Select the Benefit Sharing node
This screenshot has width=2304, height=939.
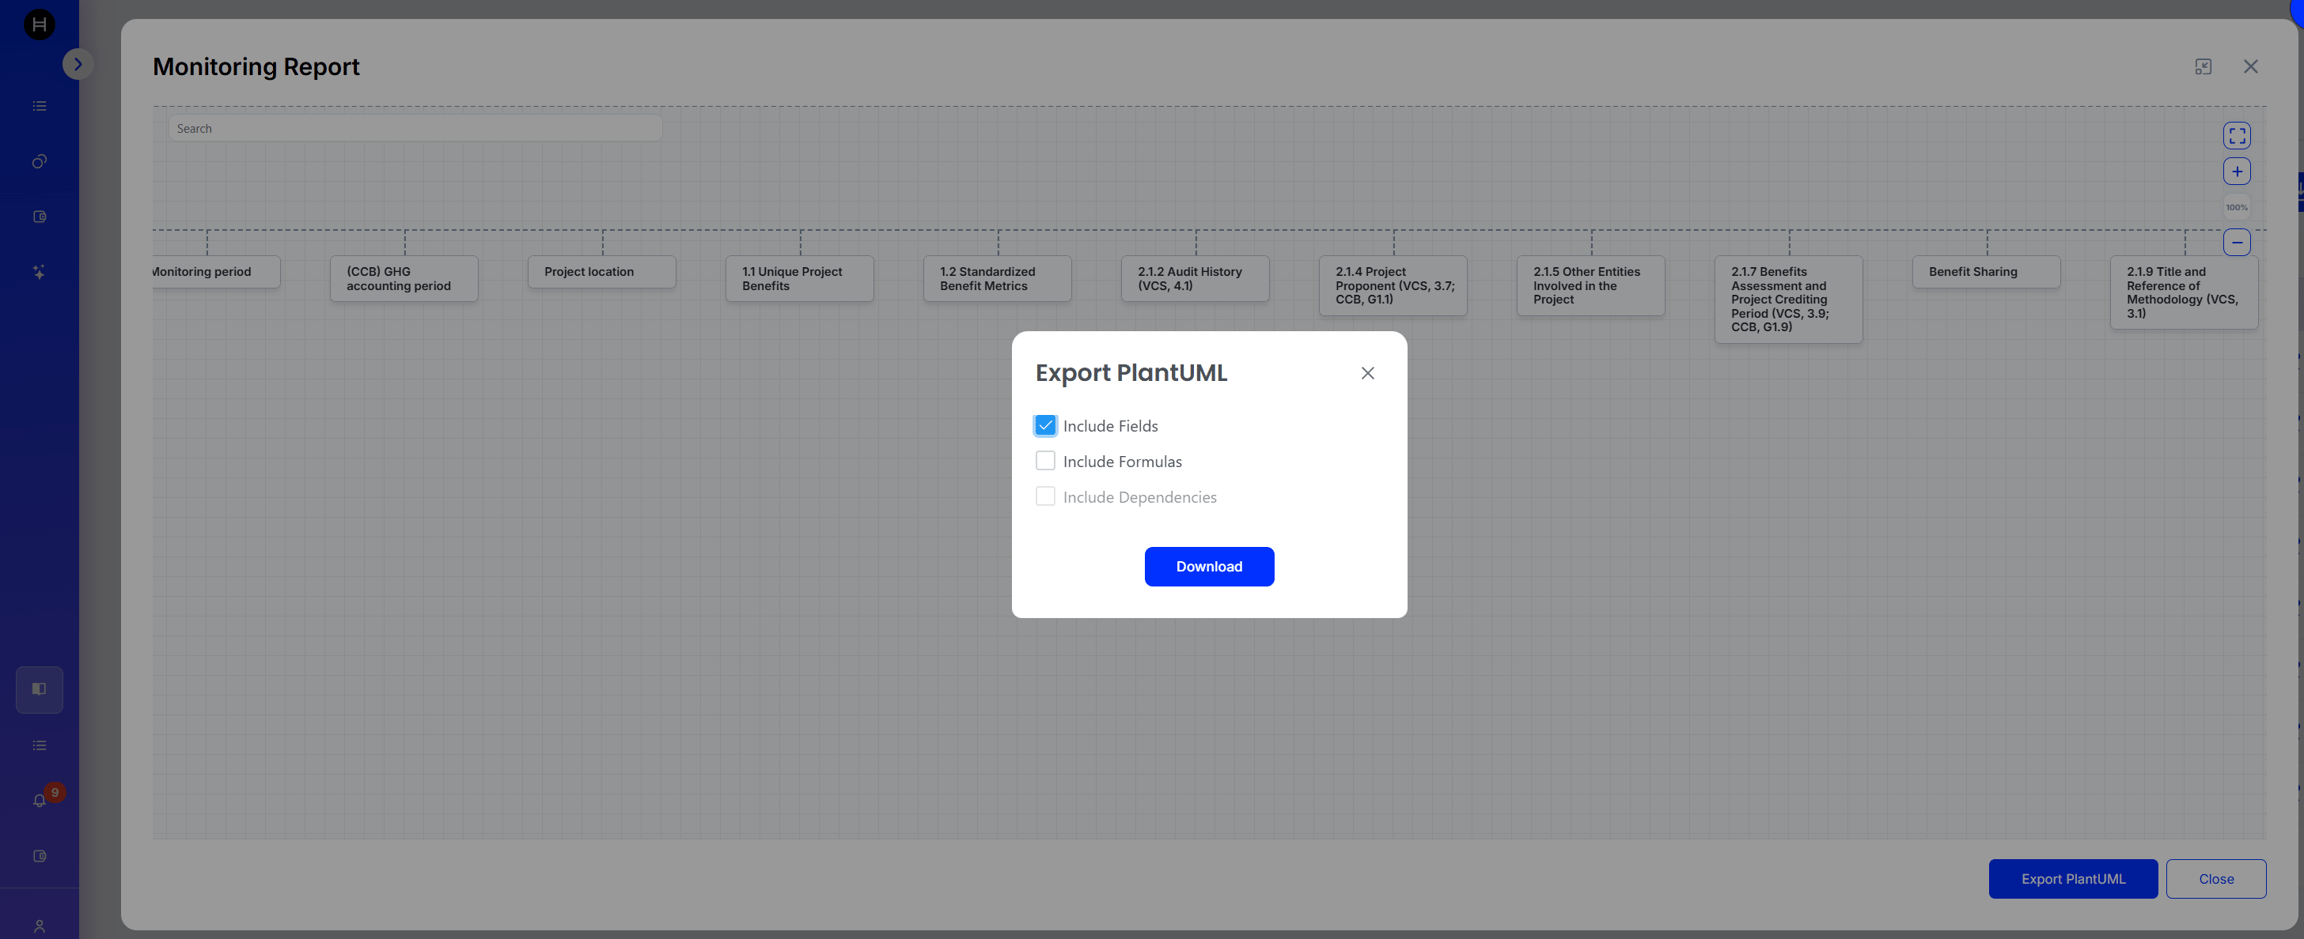tap(1986, 272)
